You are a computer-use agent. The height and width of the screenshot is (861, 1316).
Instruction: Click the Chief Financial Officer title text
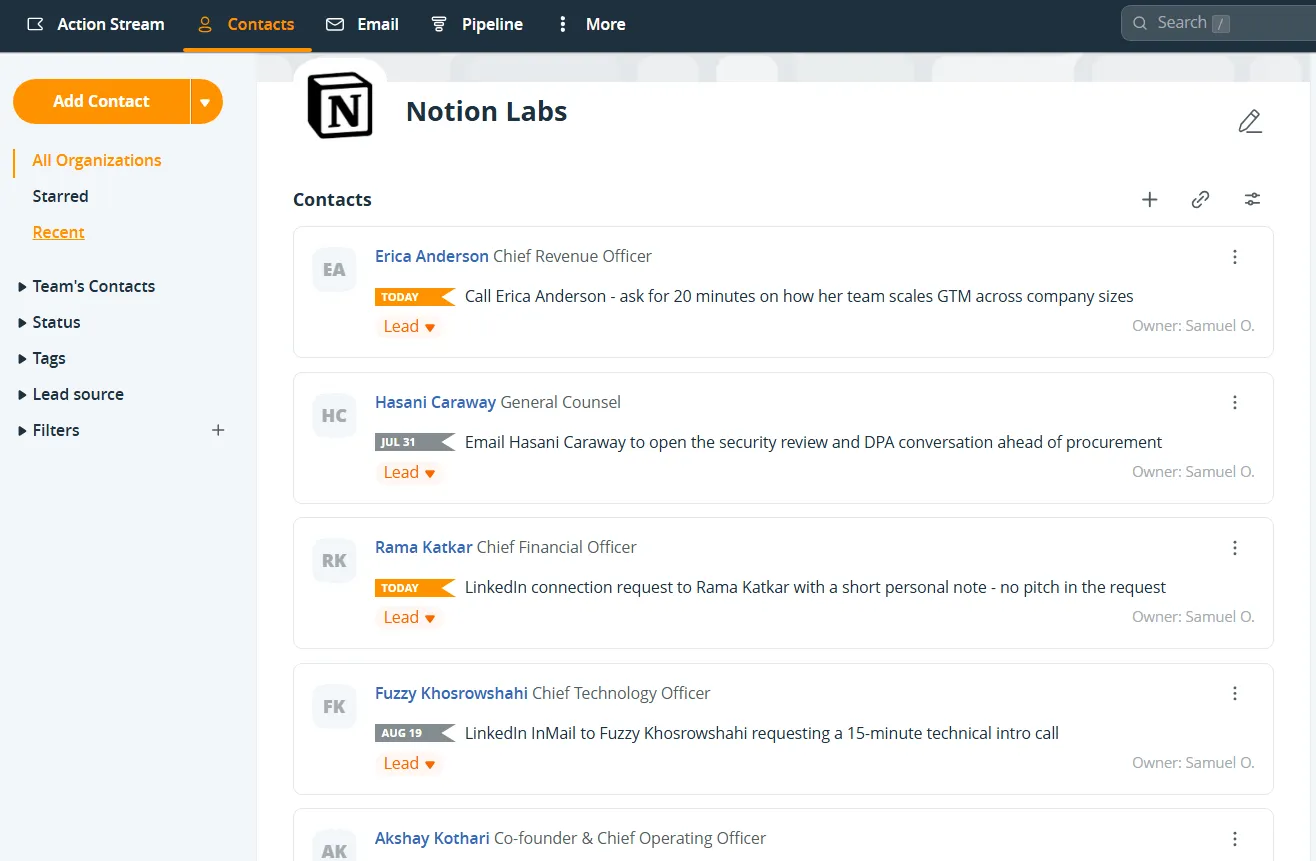point(556,547)
